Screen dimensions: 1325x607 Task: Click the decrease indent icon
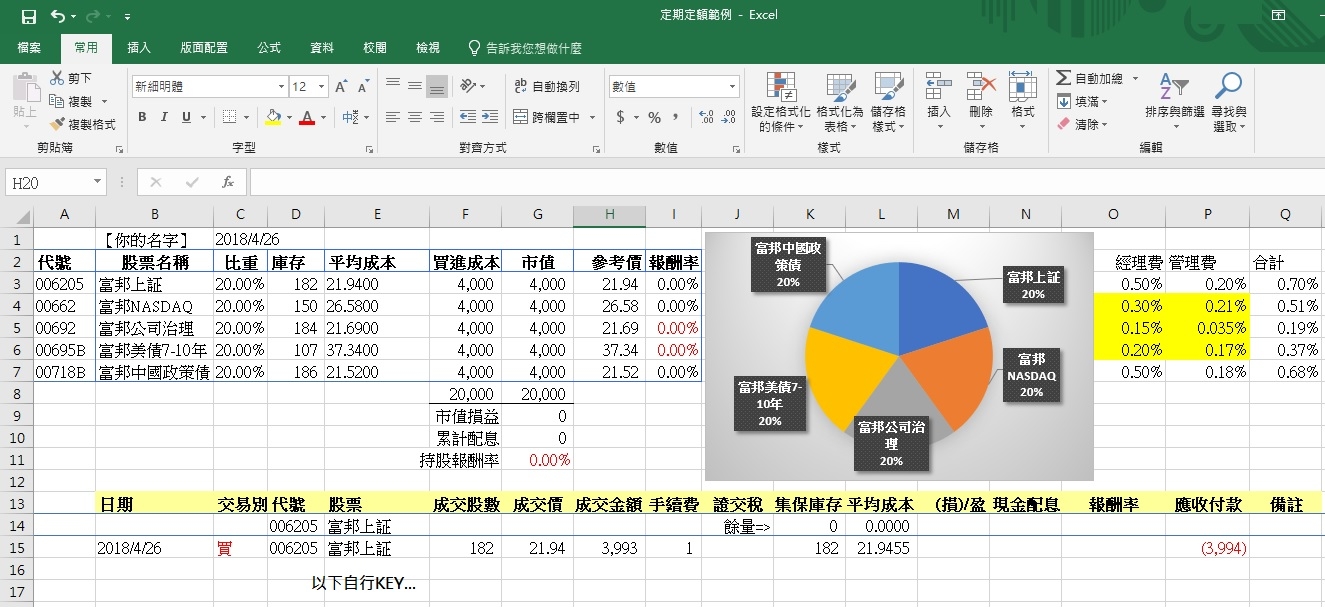pos(468,117)
